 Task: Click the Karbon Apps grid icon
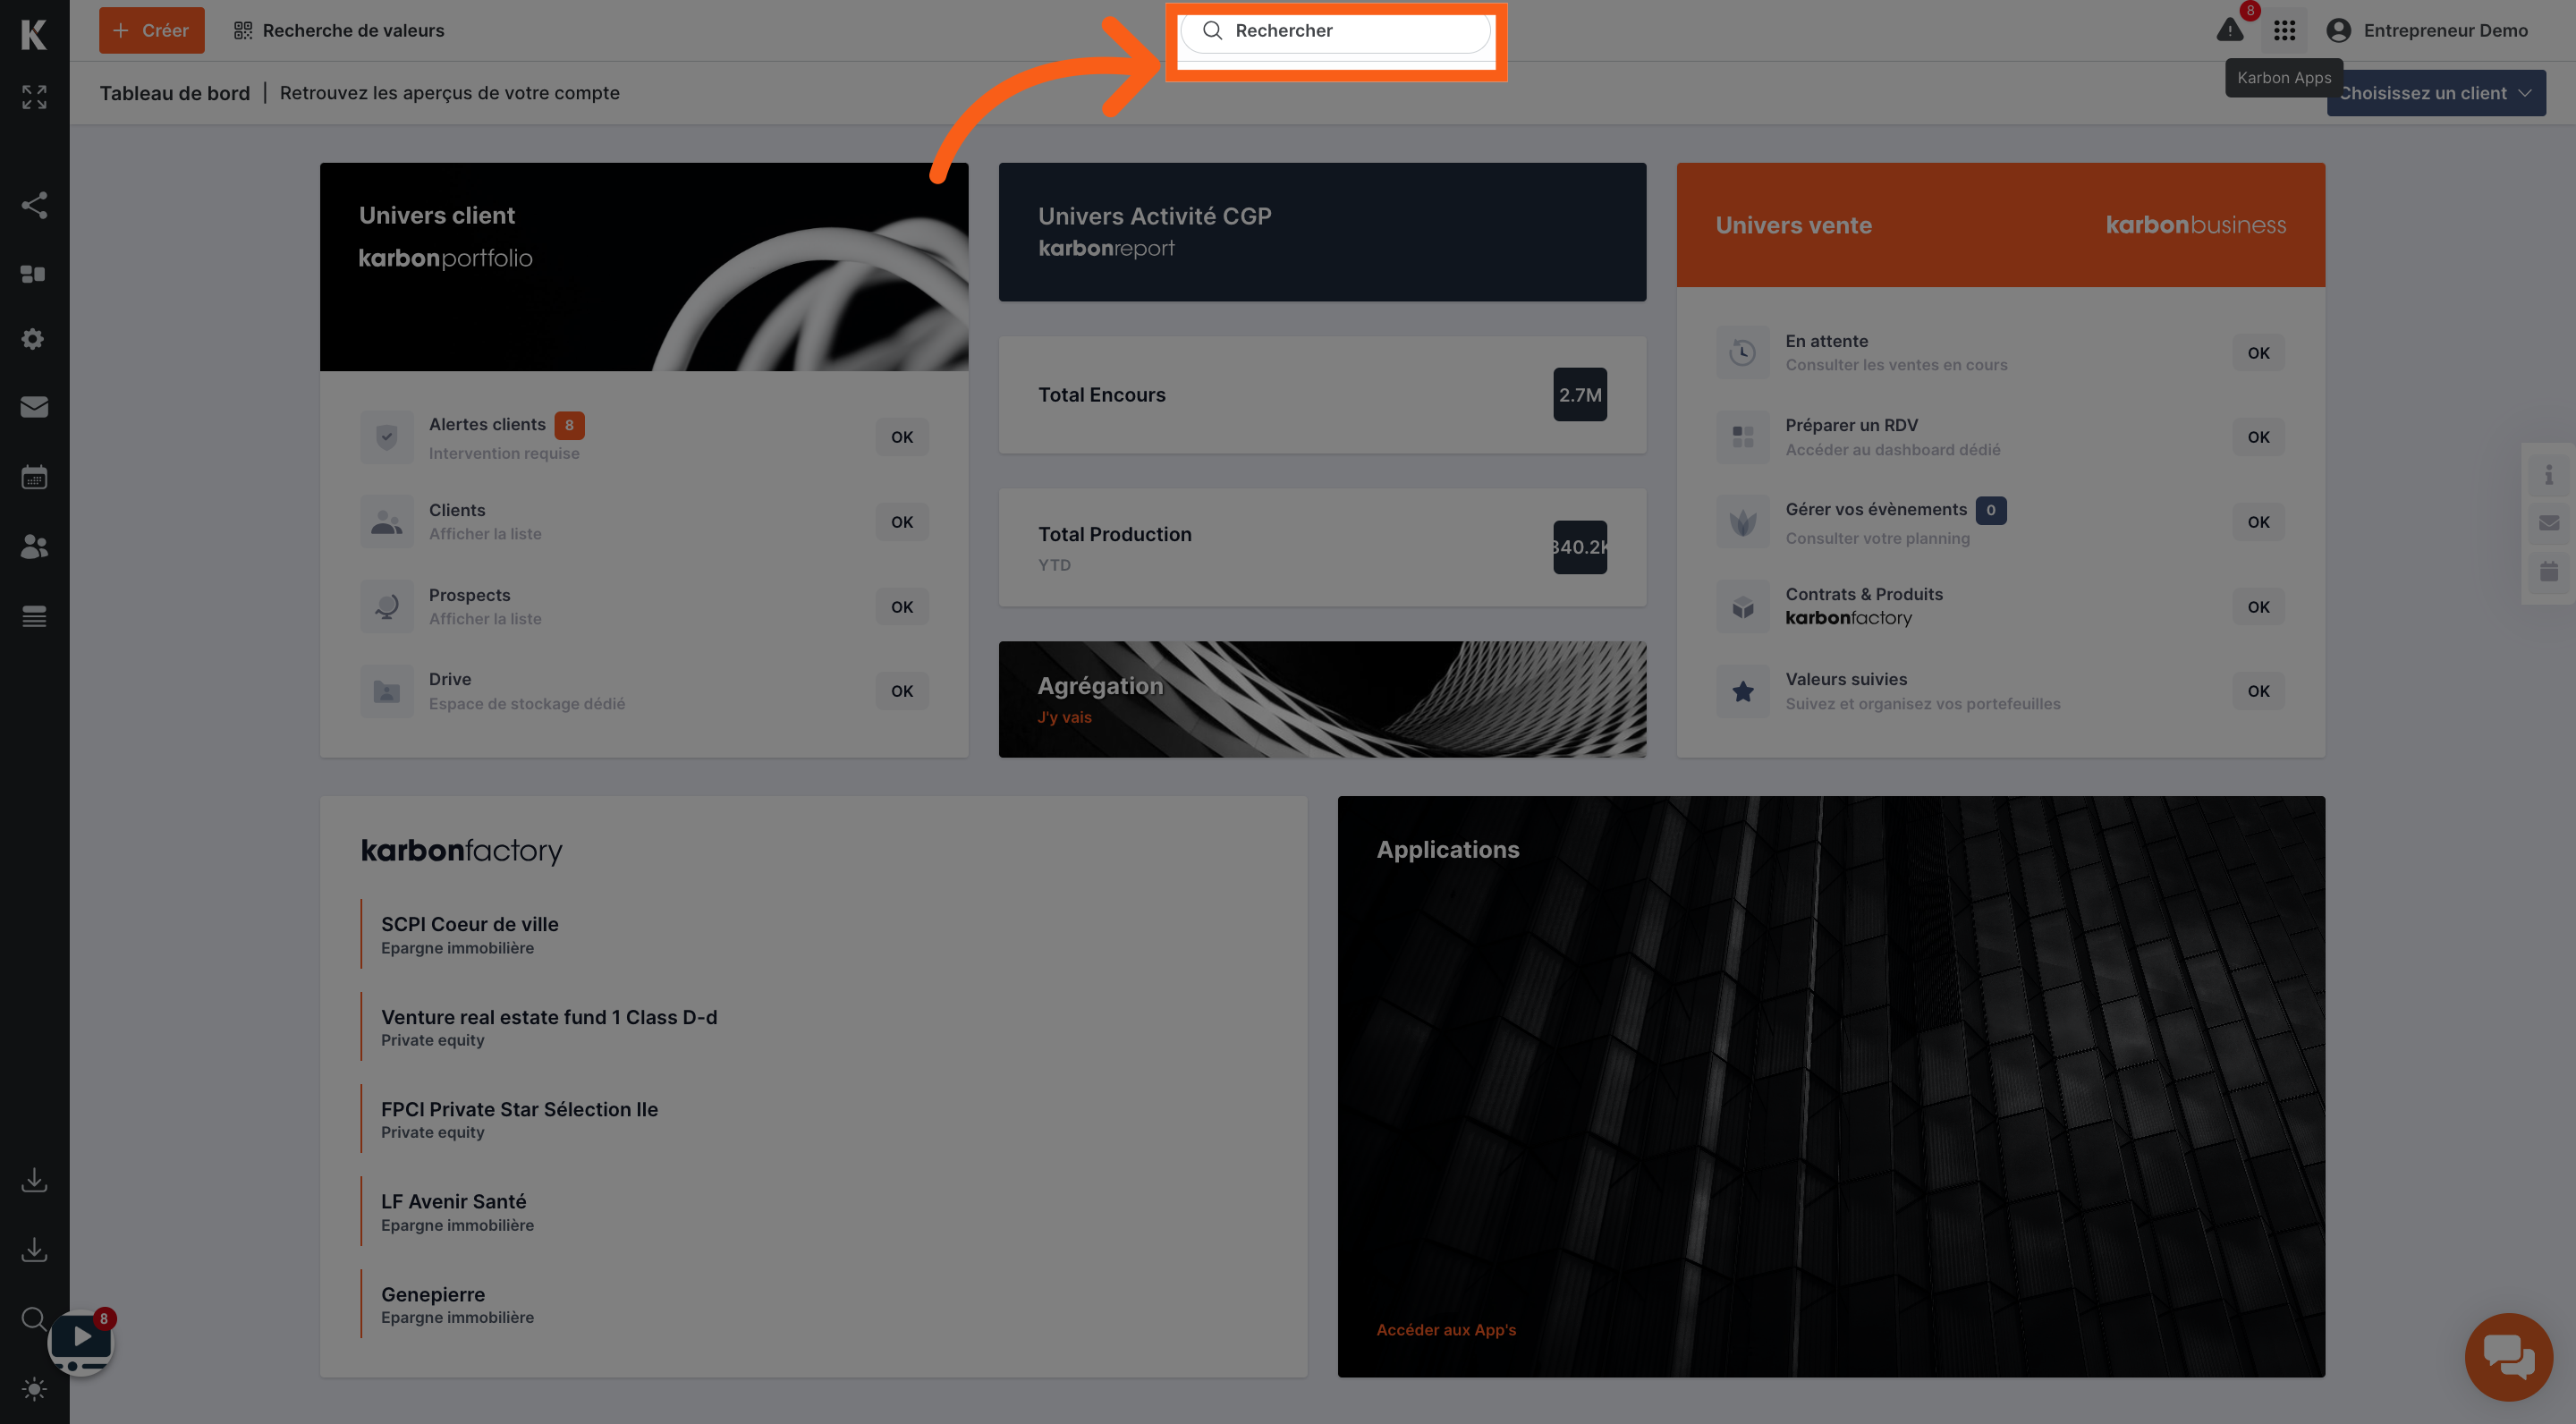(x=2285, y=30)
